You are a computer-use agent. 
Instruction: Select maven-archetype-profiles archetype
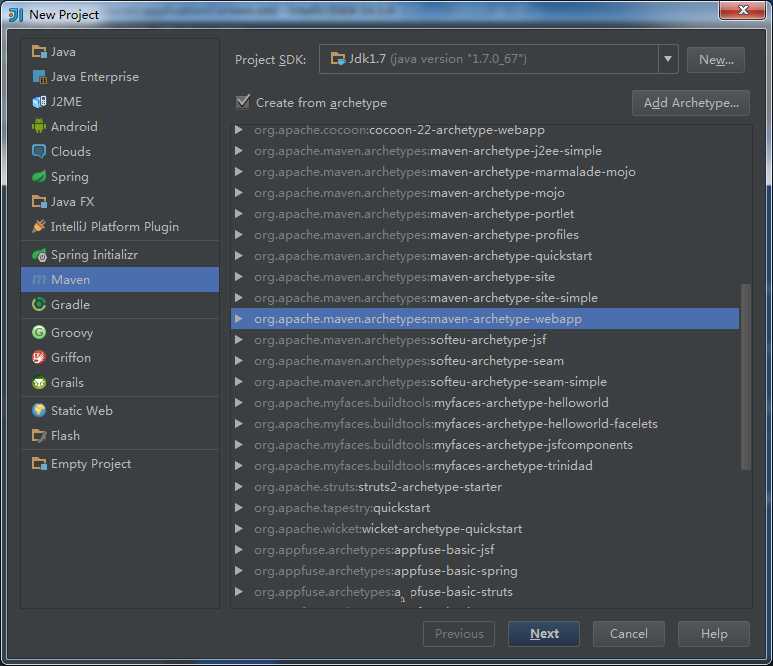pos(485,235)
